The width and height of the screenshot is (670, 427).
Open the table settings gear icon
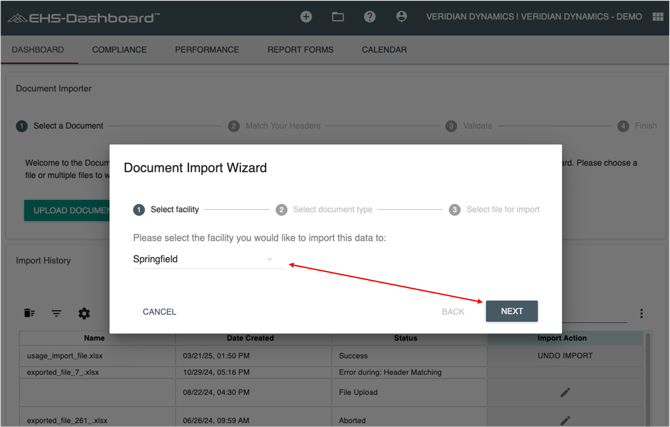pos(84,314)
